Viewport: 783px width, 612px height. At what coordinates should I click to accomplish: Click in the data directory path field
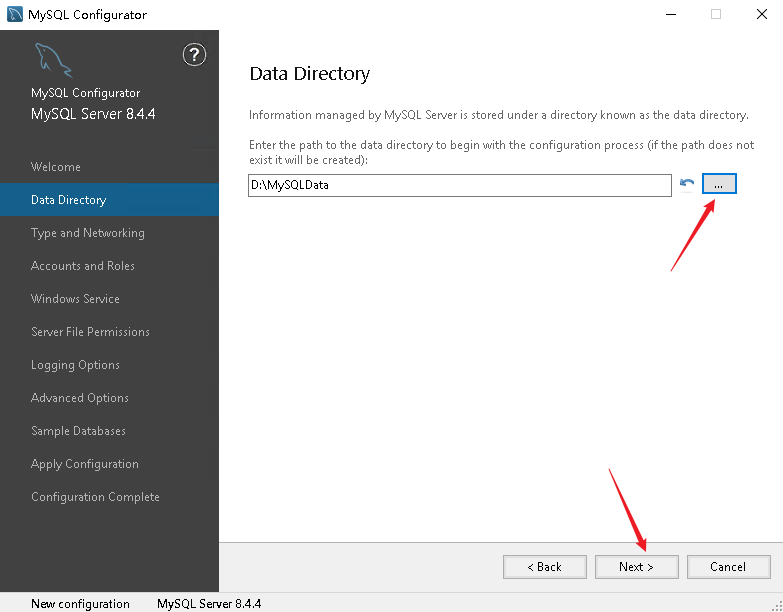coord(460,185)
